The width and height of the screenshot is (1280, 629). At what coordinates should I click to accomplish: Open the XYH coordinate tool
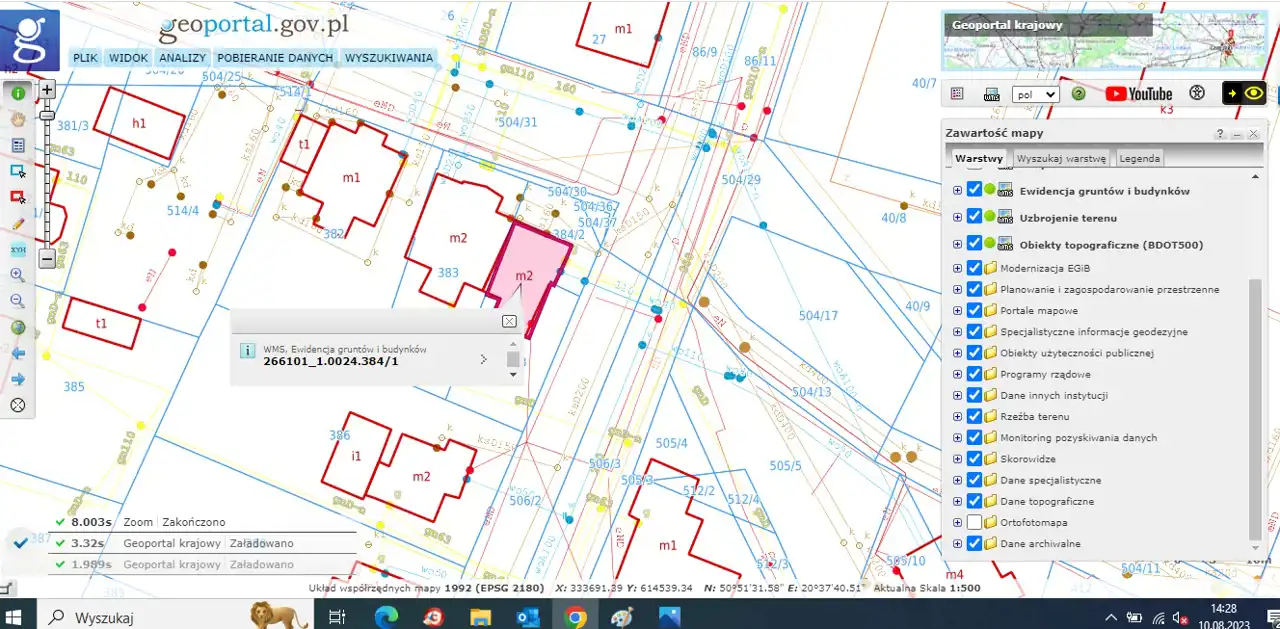click(x=18, y=249)
